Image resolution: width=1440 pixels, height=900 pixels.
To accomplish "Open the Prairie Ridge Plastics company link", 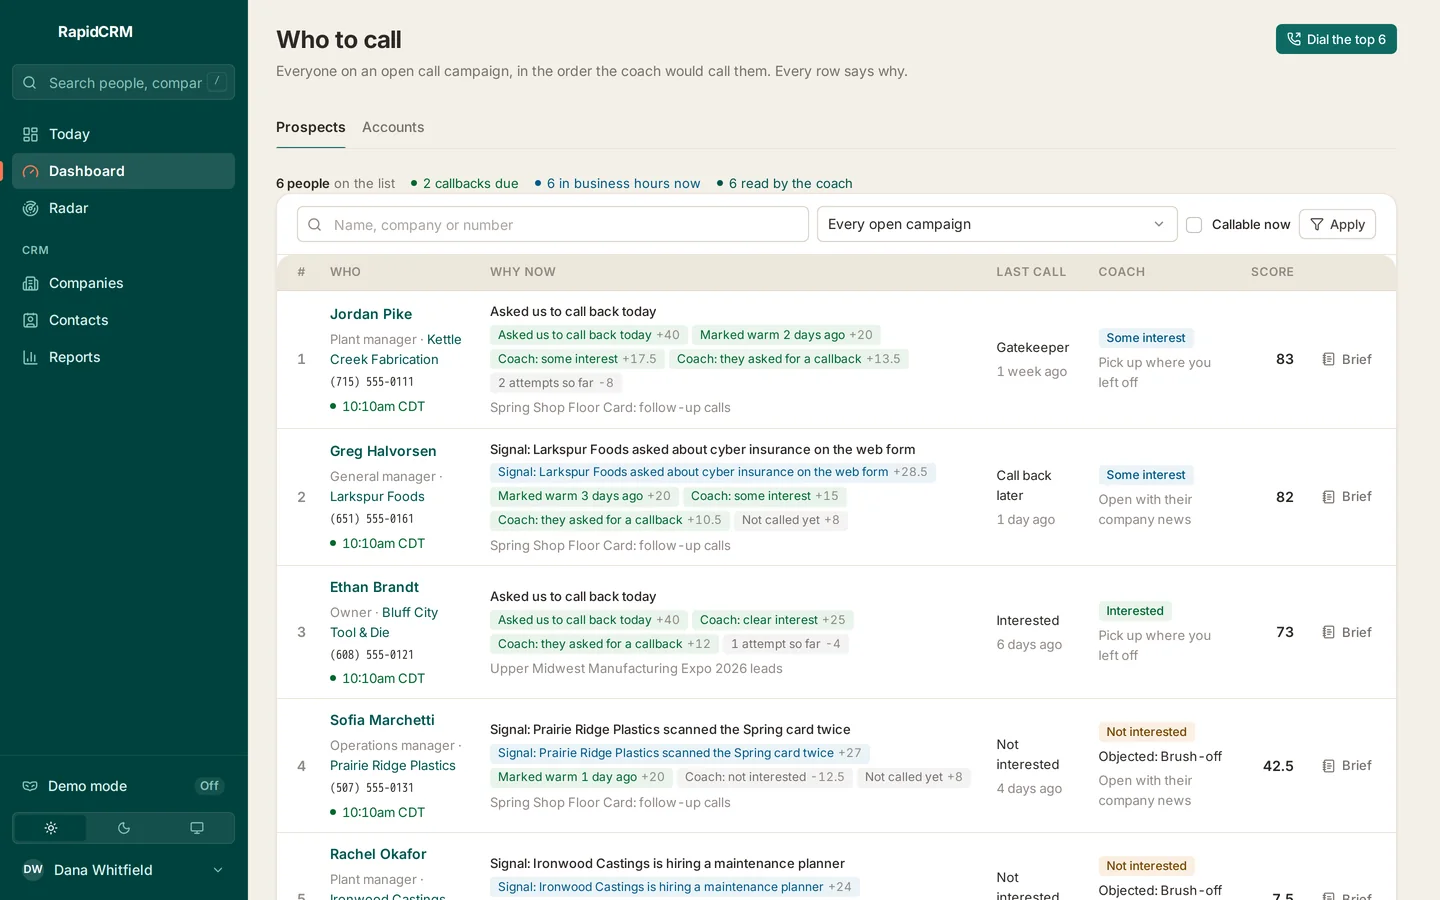I will click(x=393, y=765).
